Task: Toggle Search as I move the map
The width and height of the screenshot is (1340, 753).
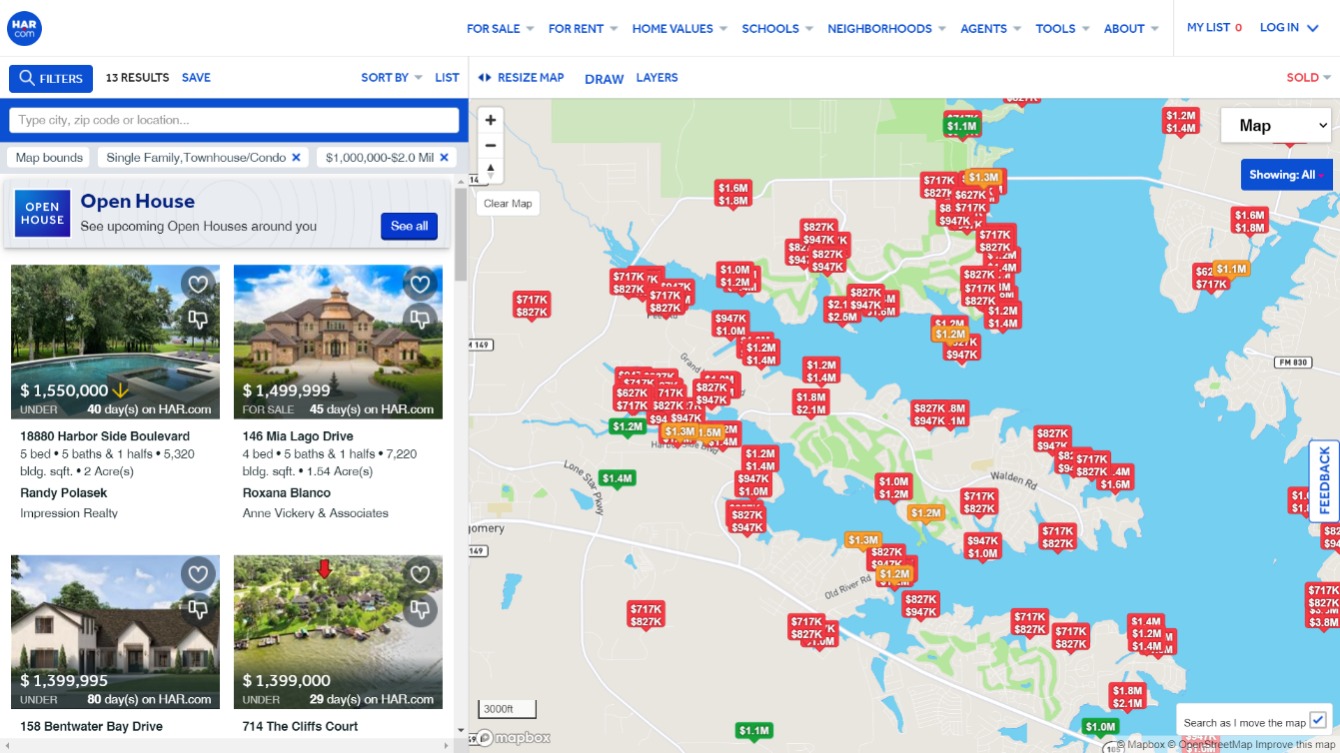Action: pyautogui.click(x=1317, y=721)
